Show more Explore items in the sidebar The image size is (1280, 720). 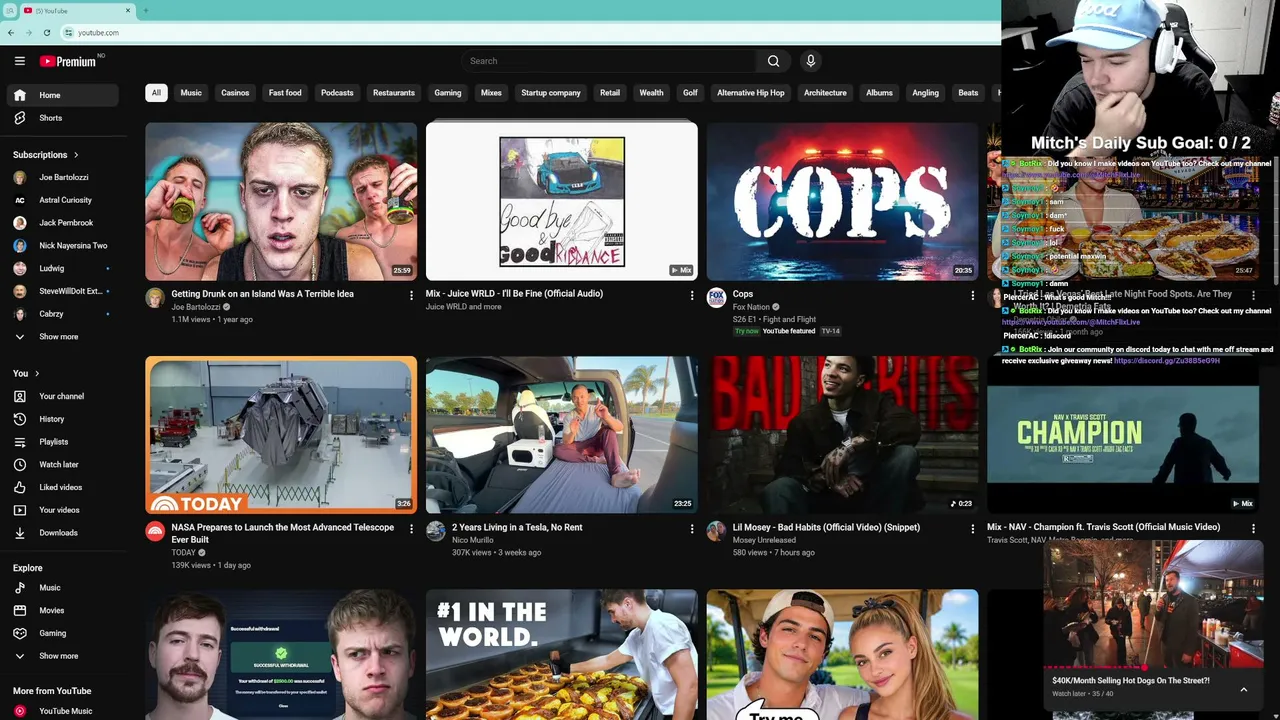point(63,656)
